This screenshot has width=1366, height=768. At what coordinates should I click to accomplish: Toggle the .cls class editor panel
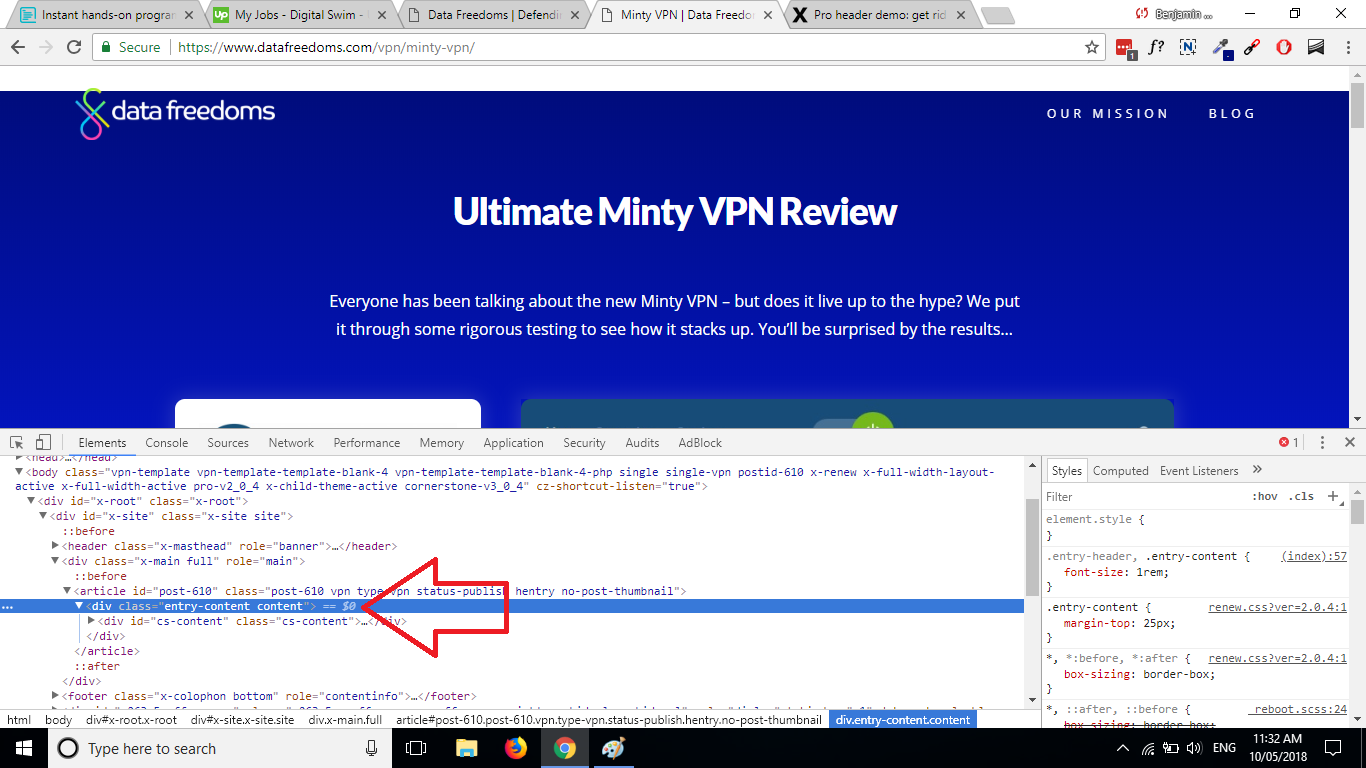[x=1301, y=497]
